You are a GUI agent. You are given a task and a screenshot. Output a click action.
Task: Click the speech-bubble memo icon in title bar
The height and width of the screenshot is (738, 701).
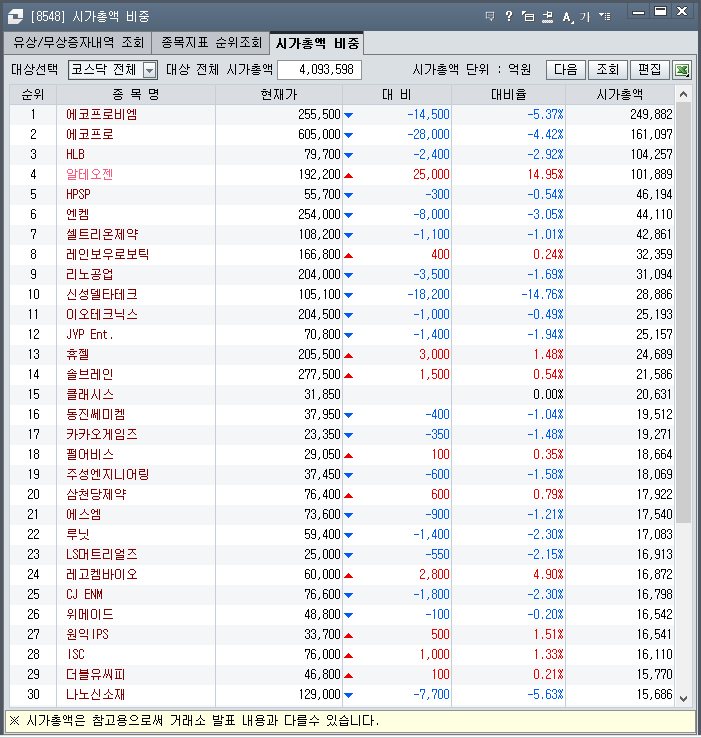(490, 16)
